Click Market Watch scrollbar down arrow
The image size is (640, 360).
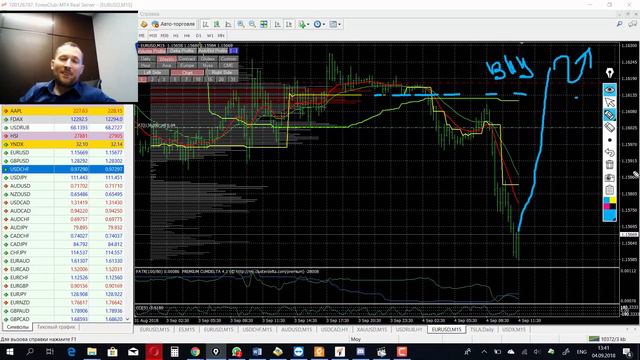(128, 319)
